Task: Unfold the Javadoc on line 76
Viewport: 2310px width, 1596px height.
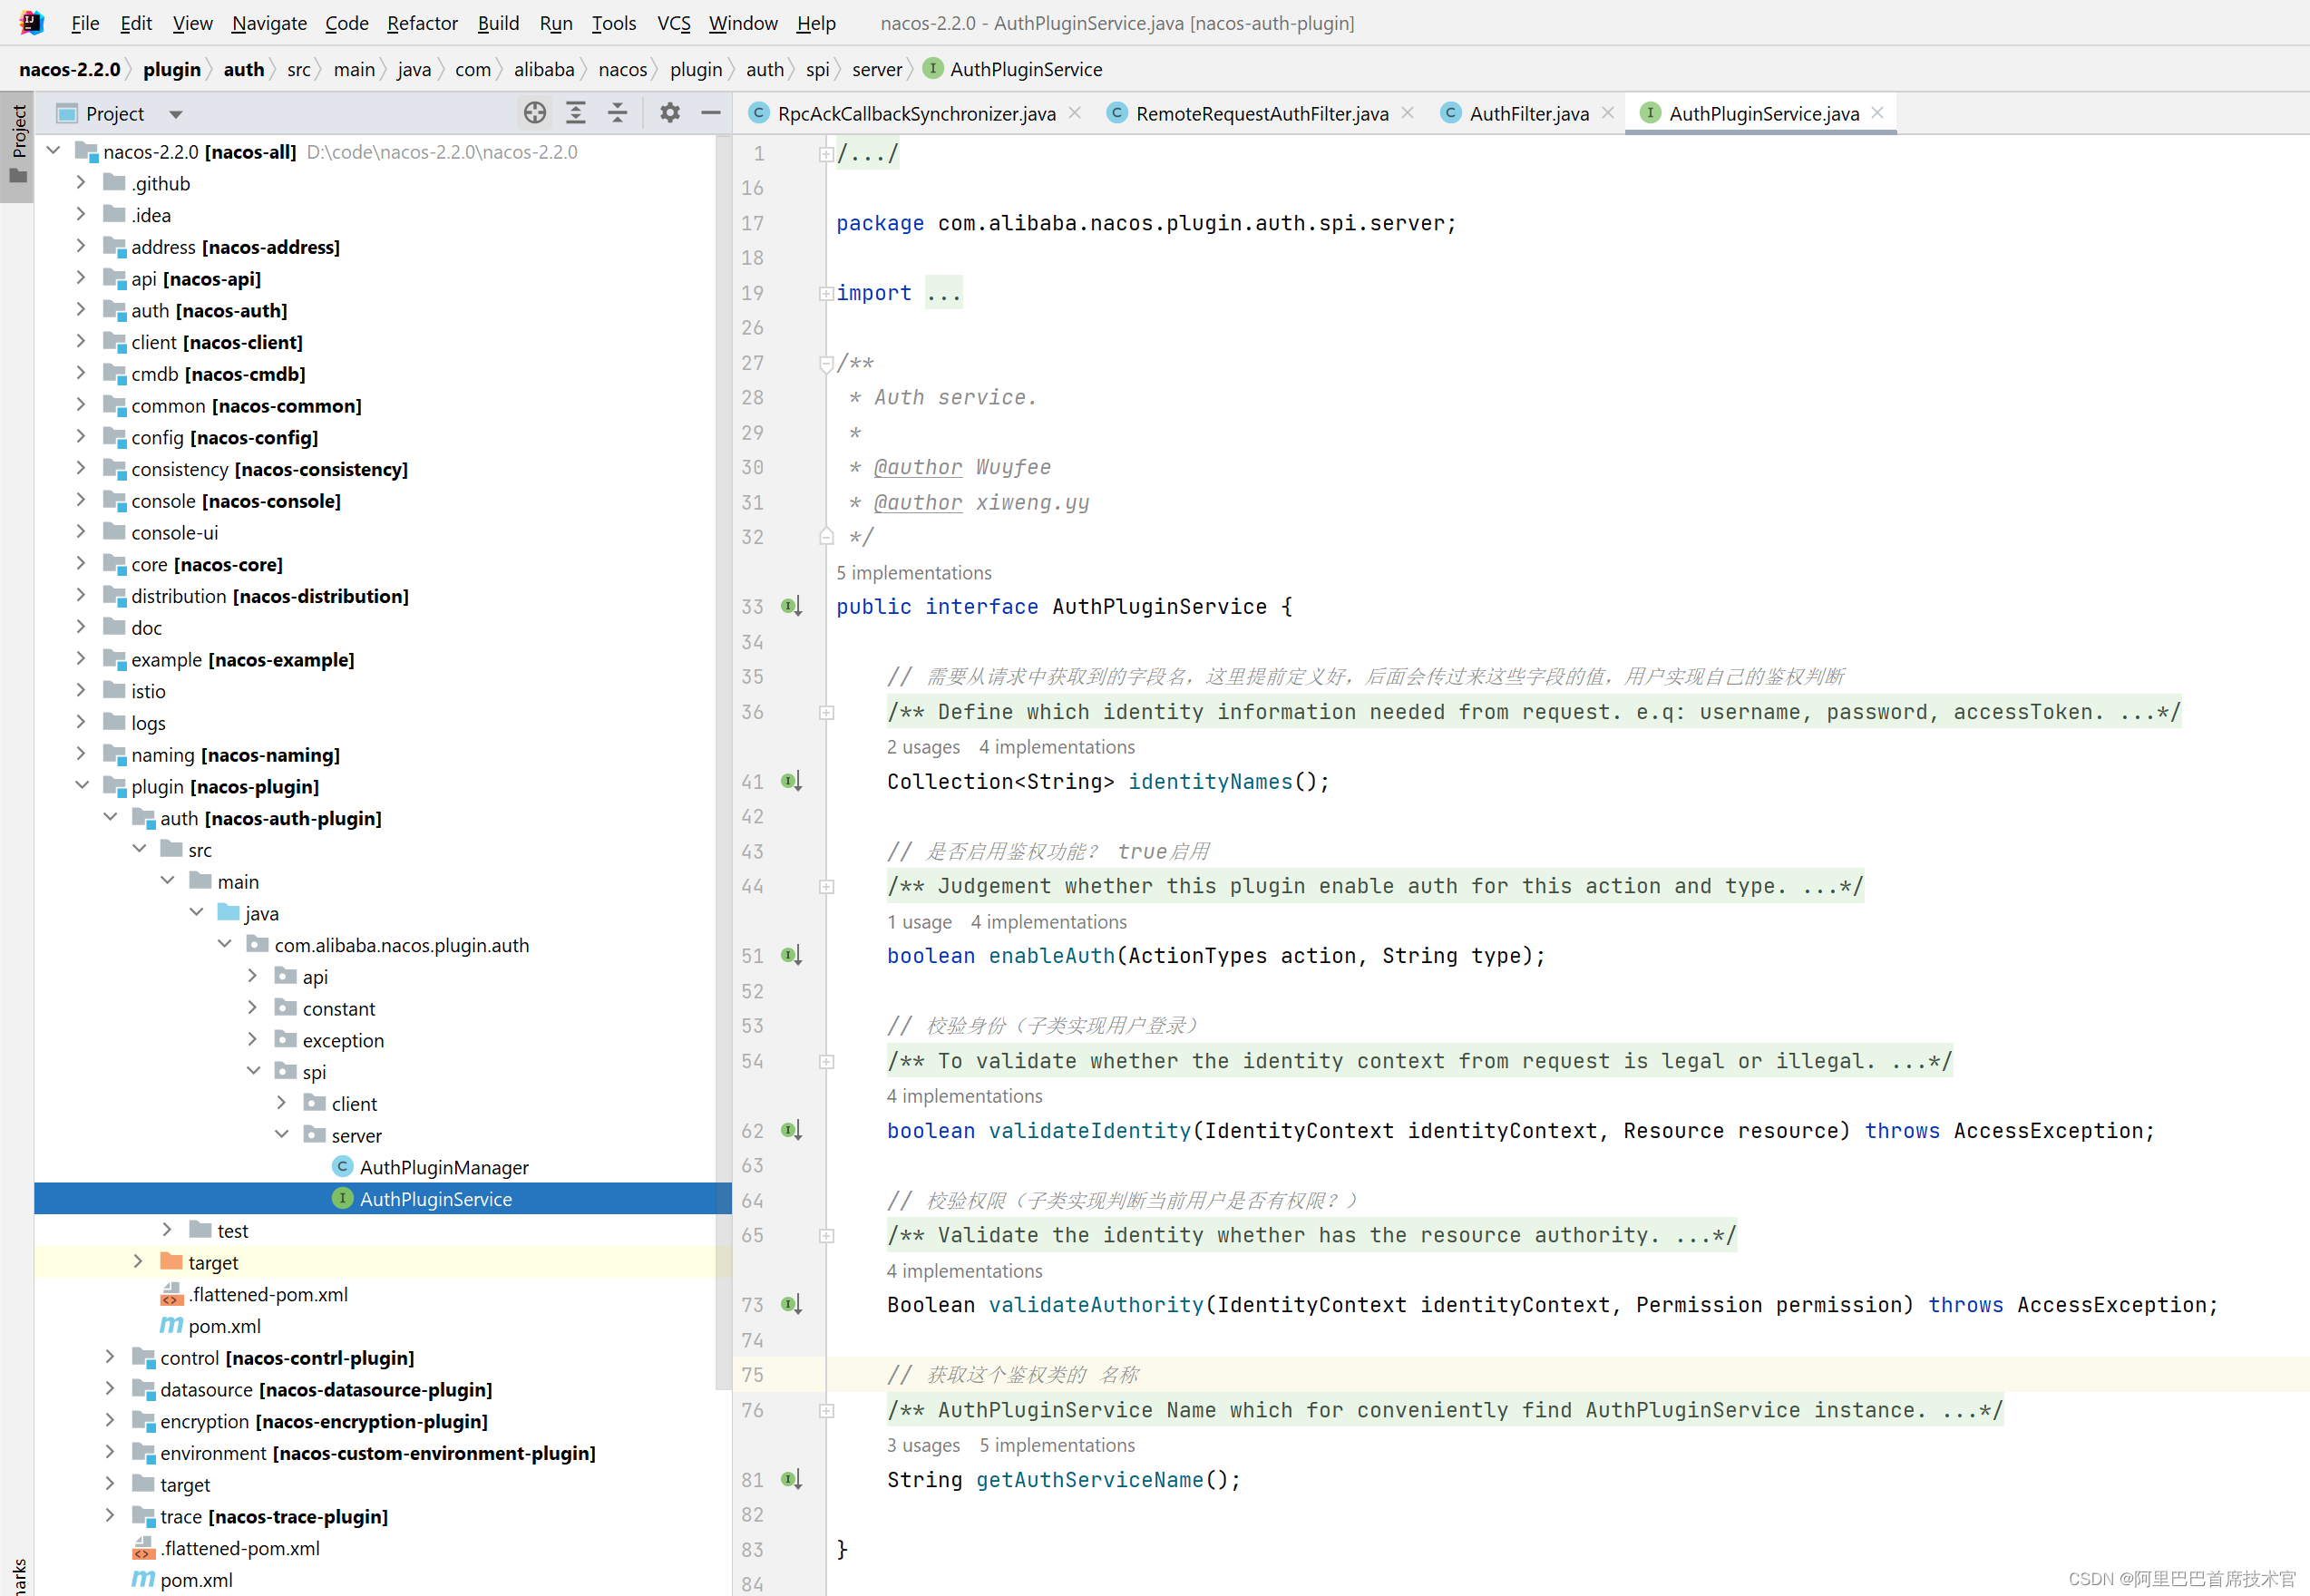Action: point(826,1410)
